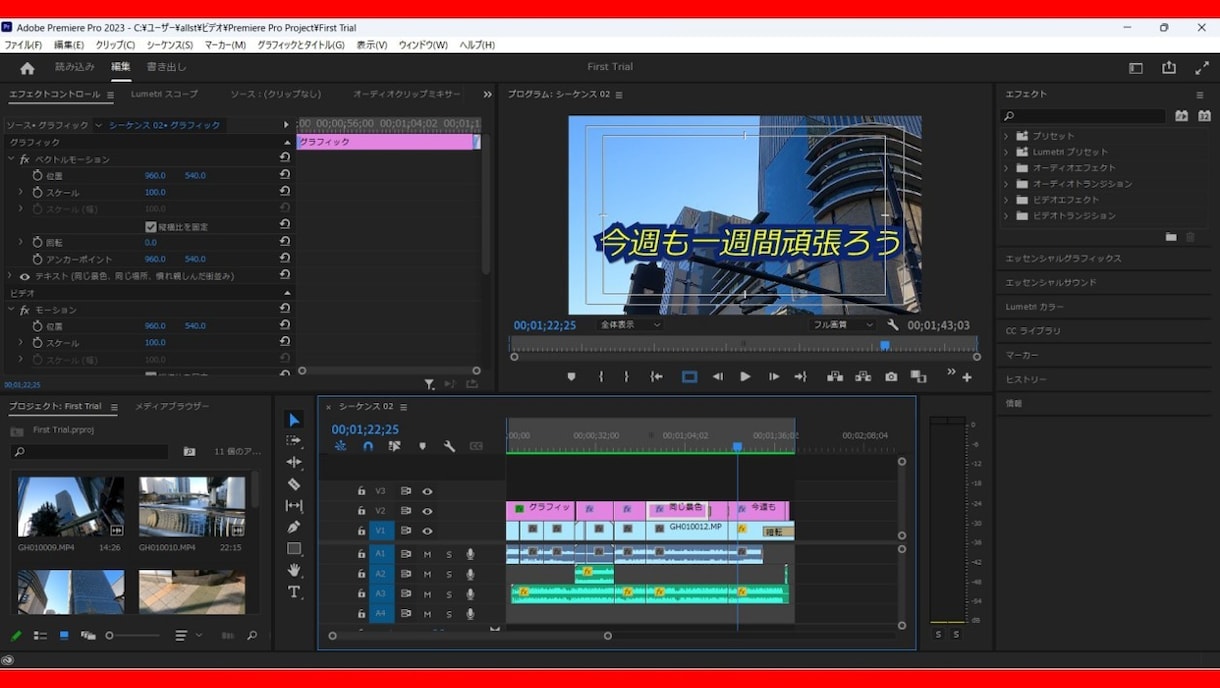Image resolution: width=1220 pixels, height=688 pixels.
Task: Toggle lock on V3 track
Action: 361,491
